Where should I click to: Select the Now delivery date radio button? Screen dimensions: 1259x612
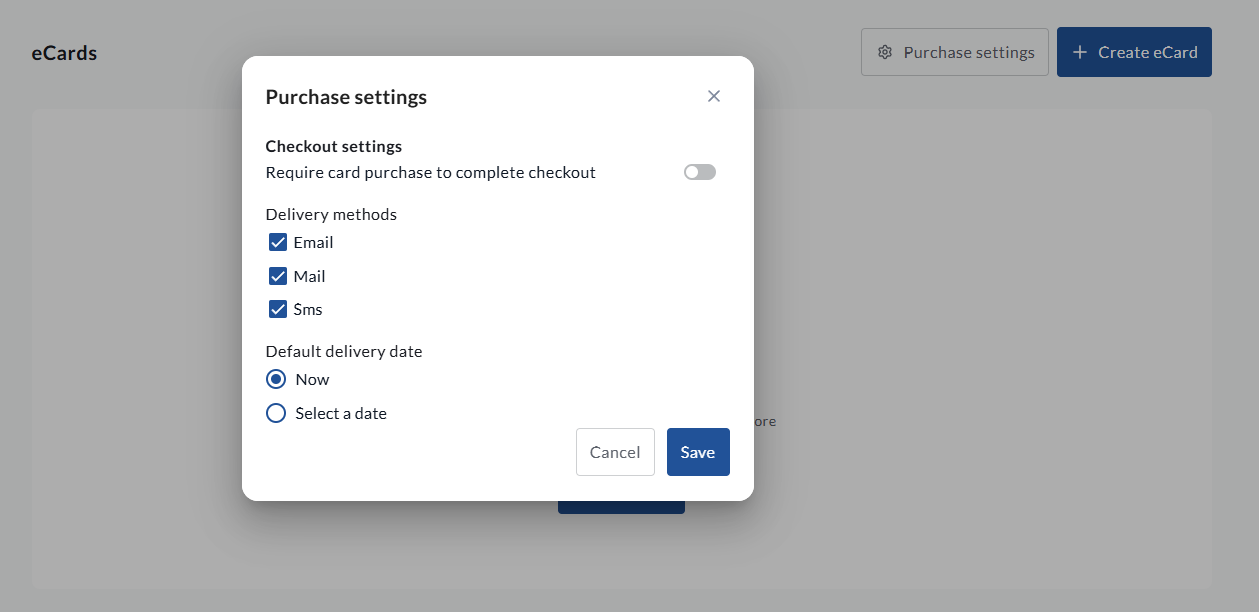point(276,379)
